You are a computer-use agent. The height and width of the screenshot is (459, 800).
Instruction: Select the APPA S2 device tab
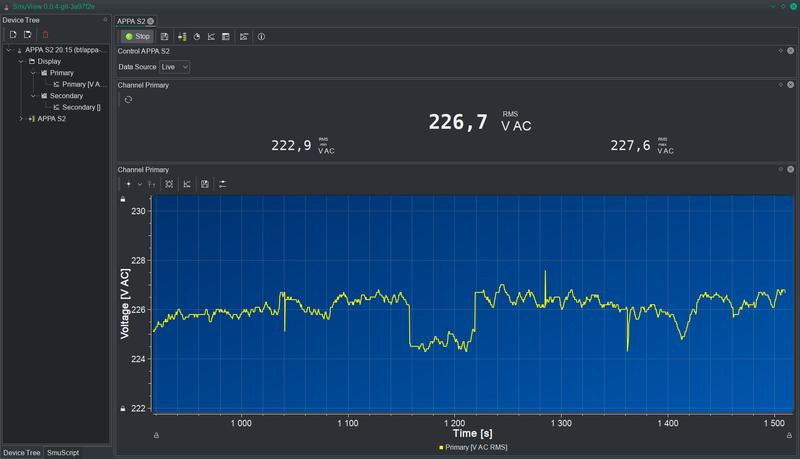[x=131, y=21]
